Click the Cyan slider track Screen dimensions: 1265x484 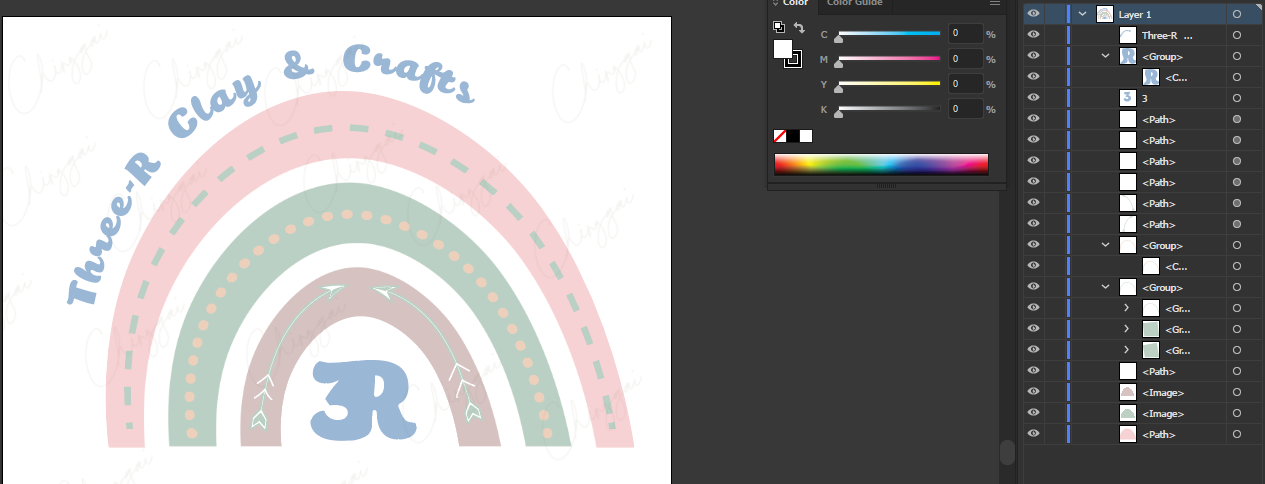pos(888,34)
